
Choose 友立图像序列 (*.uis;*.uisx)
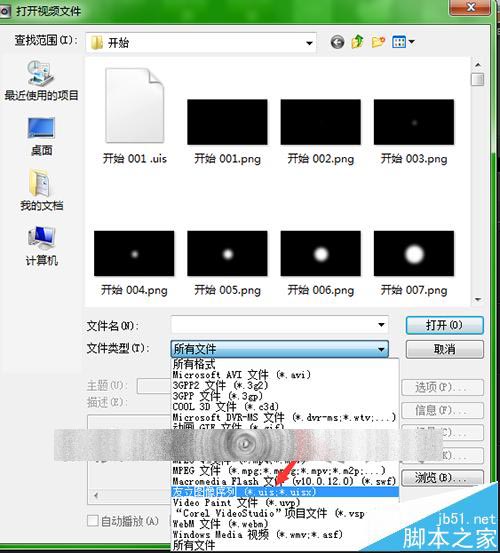click(x=285, y=492)
